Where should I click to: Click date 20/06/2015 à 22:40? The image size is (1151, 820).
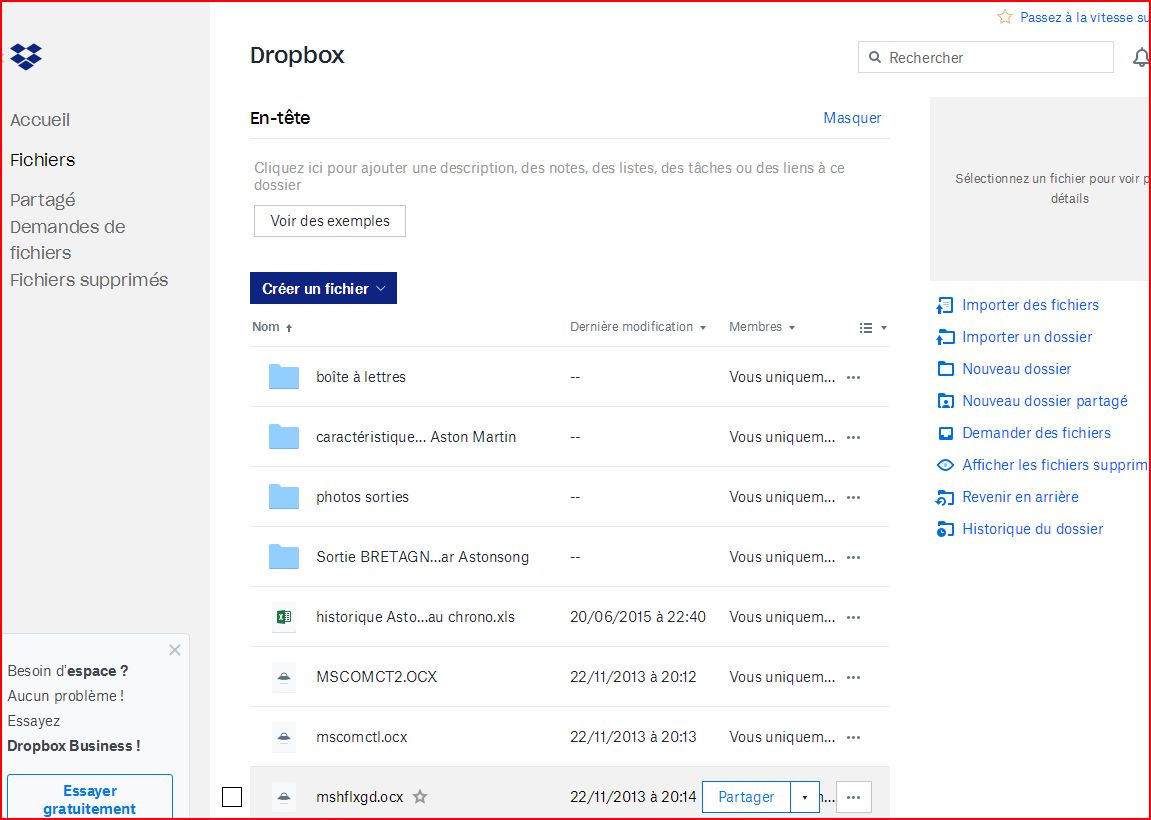coord(638,617)
